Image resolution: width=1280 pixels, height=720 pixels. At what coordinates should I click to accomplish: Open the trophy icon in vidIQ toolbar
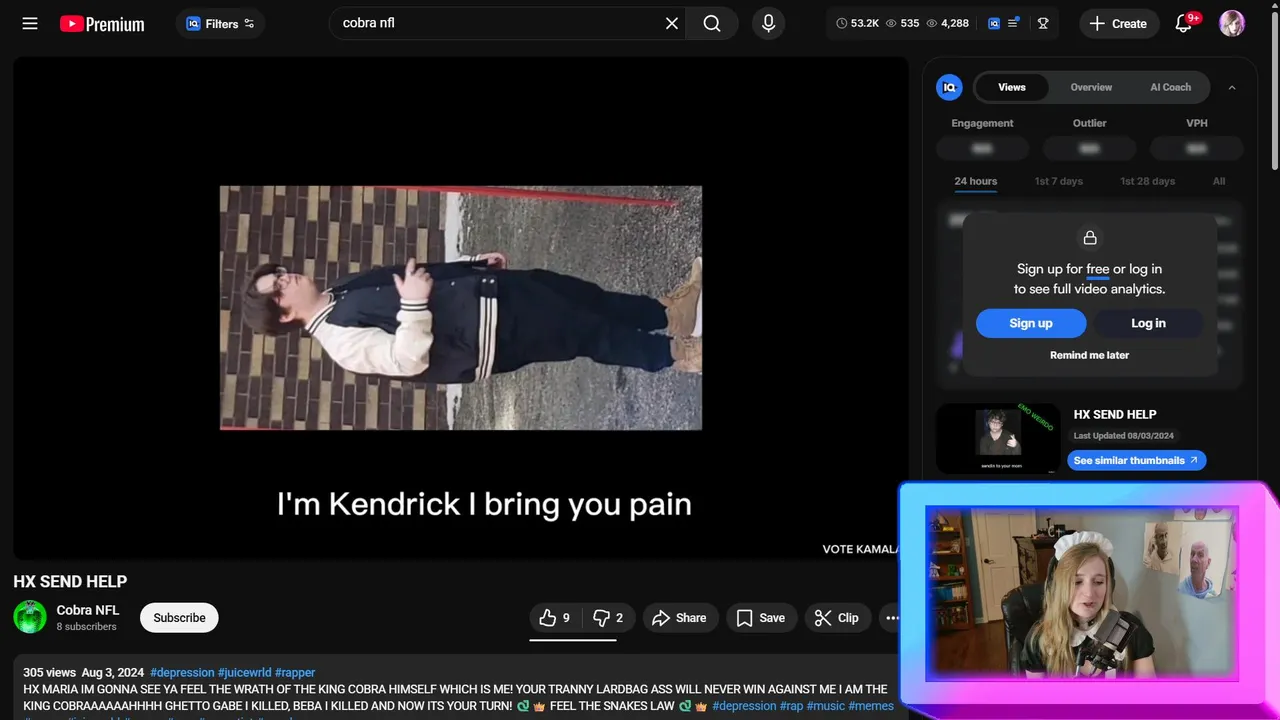(1043, 23)
